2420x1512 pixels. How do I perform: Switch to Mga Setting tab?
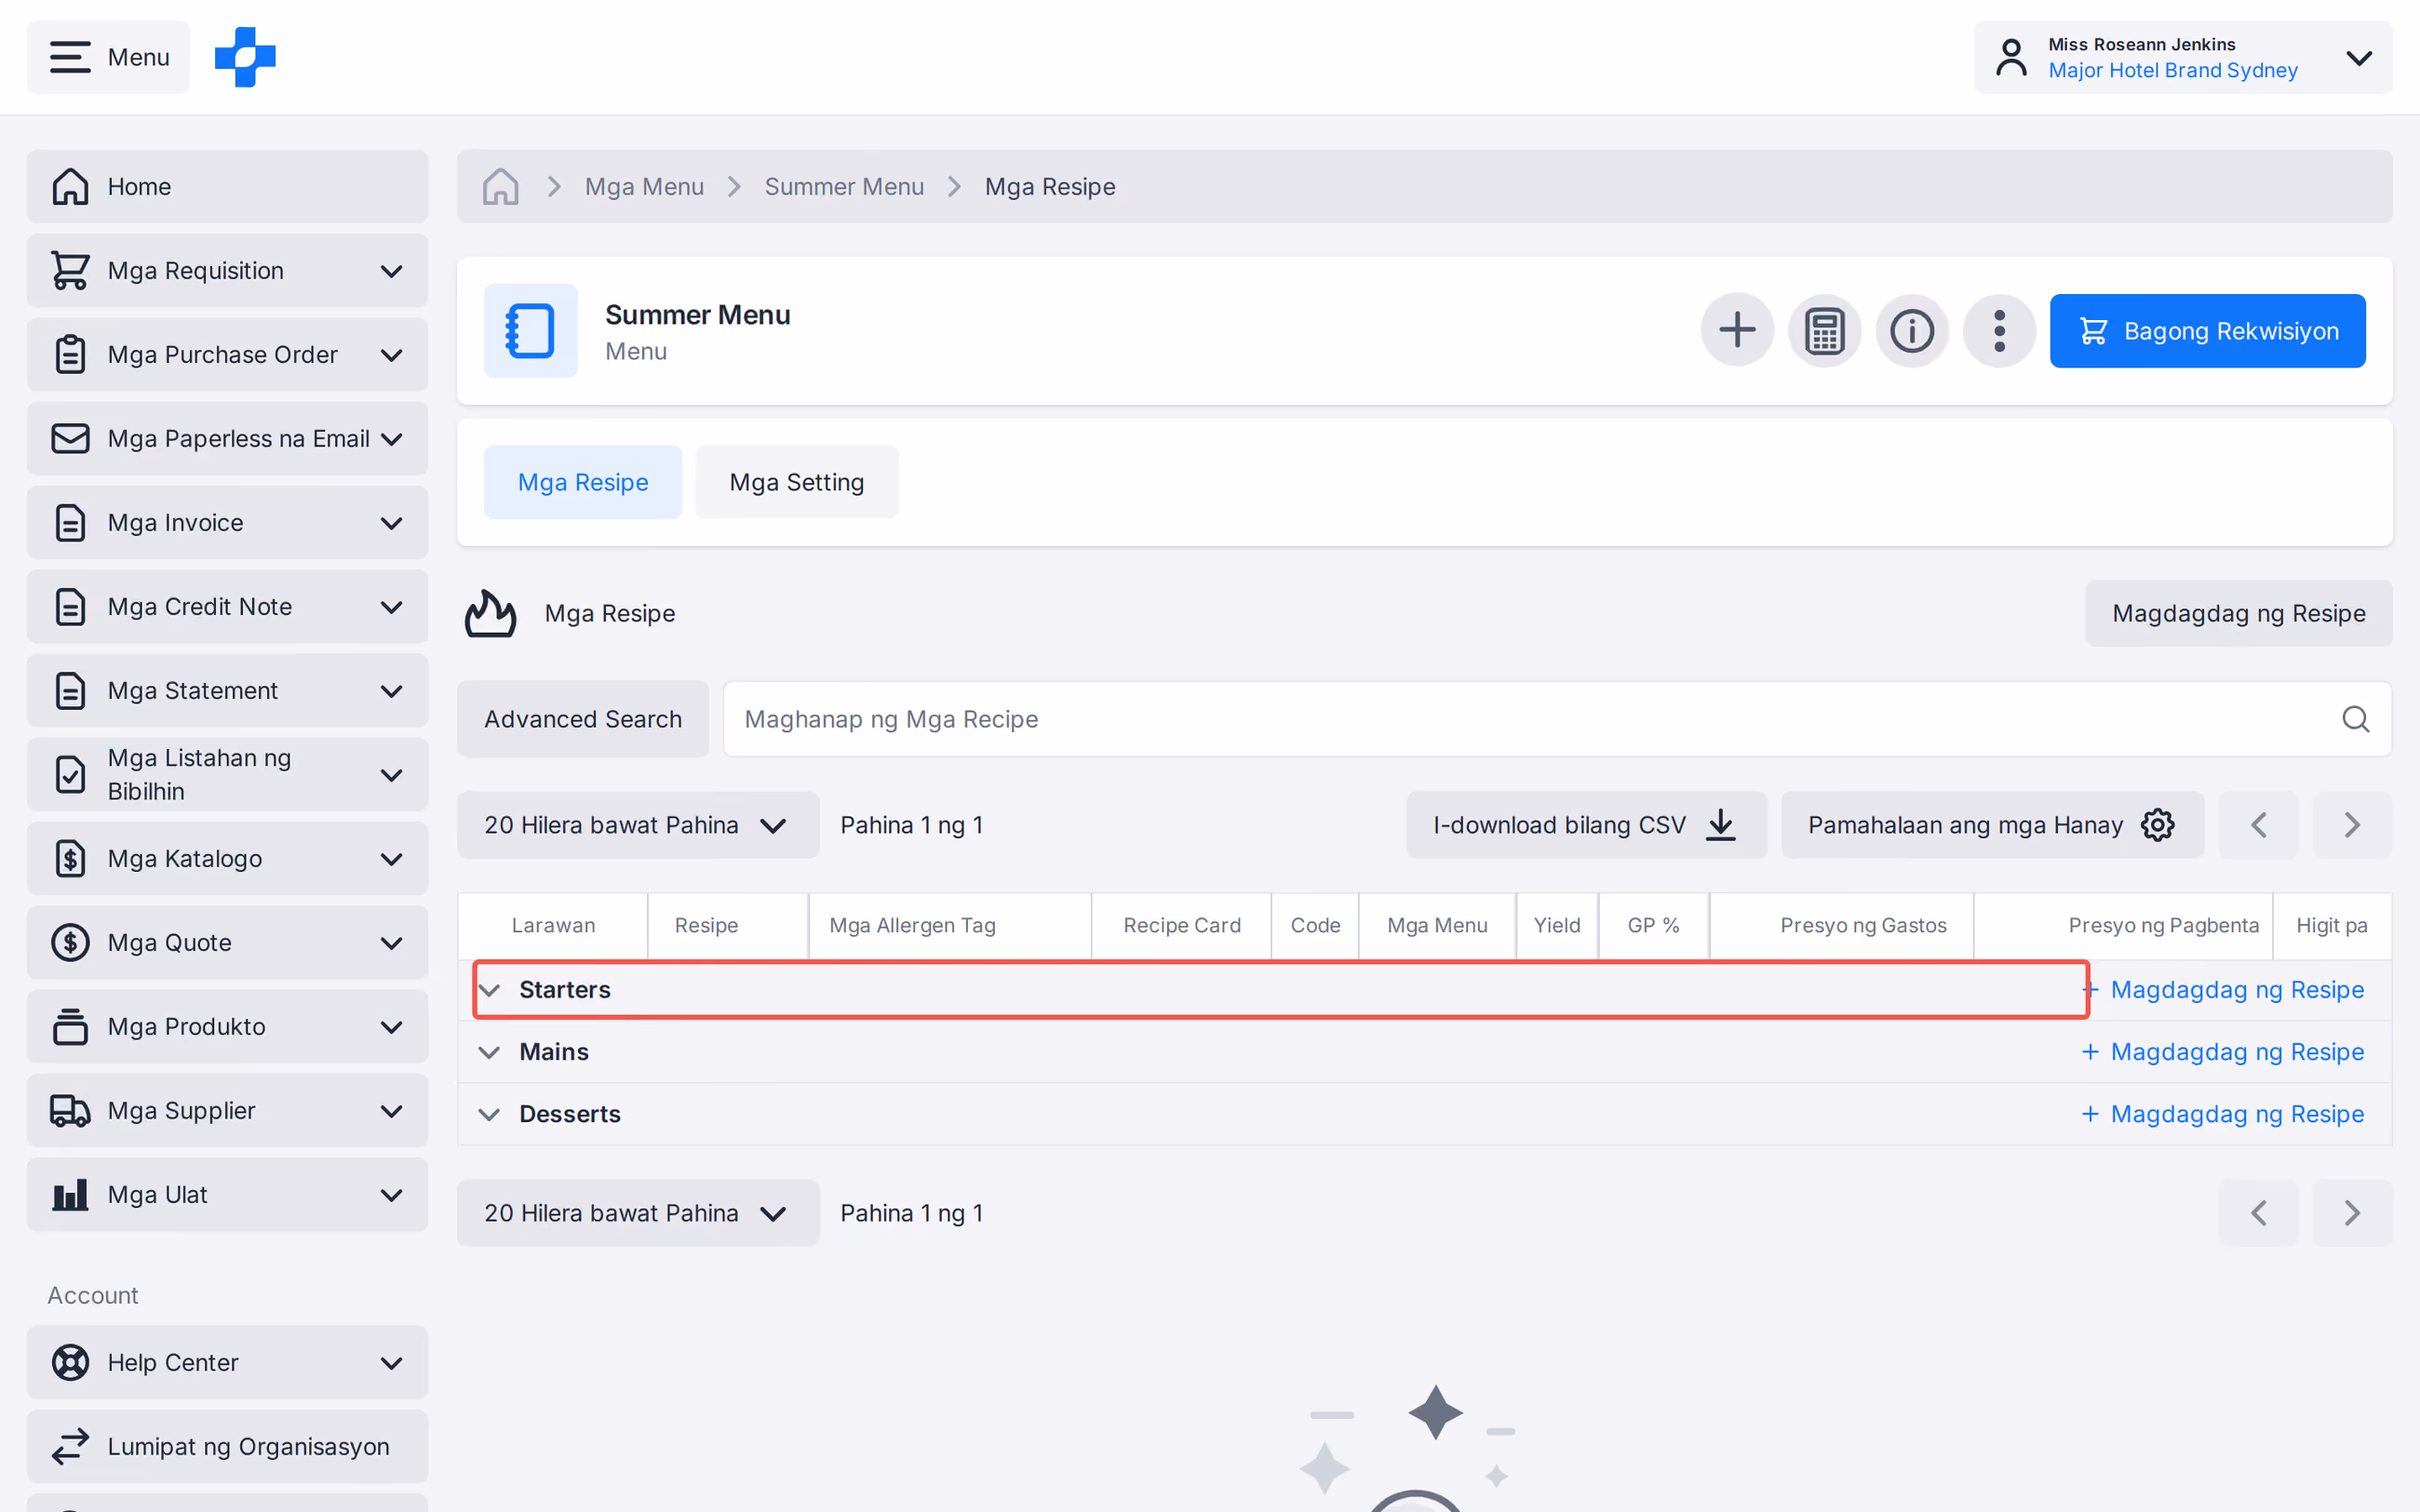pos(796,482)
